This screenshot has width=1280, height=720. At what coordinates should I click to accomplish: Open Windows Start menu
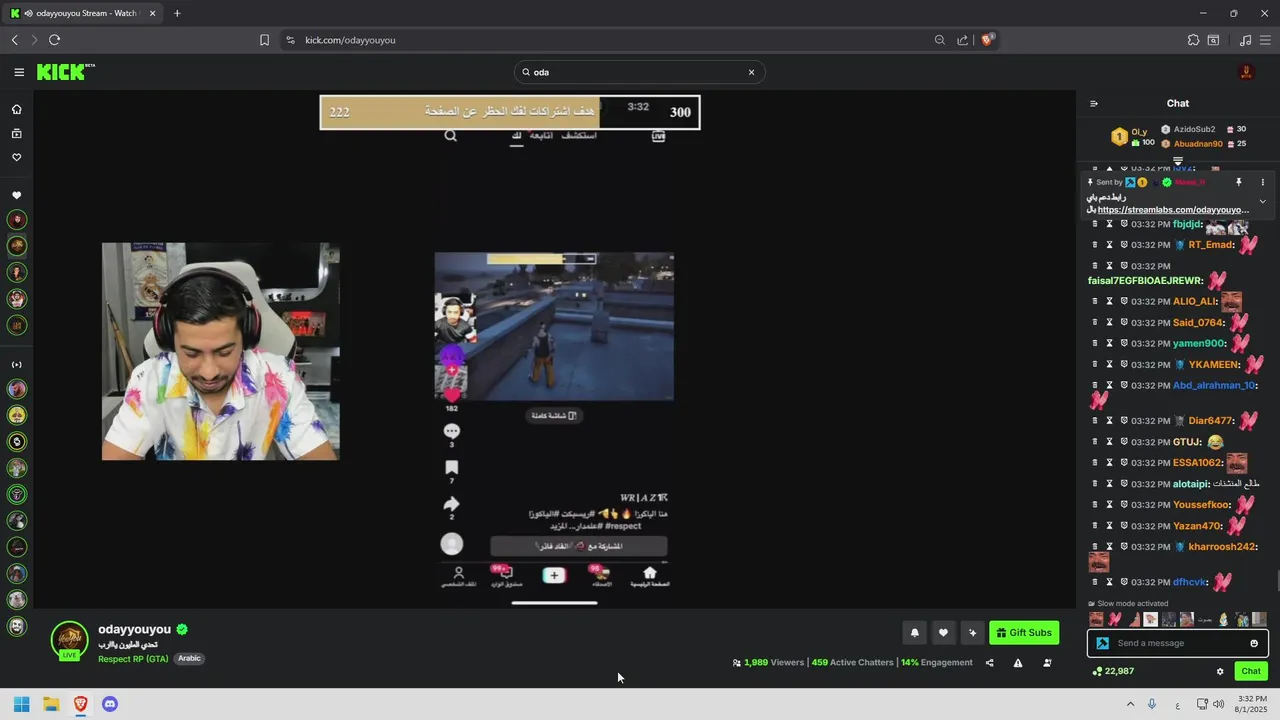21,704
